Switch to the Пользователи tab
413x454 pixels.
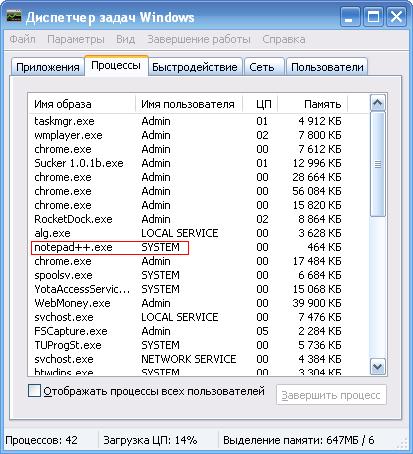[327, 67]
